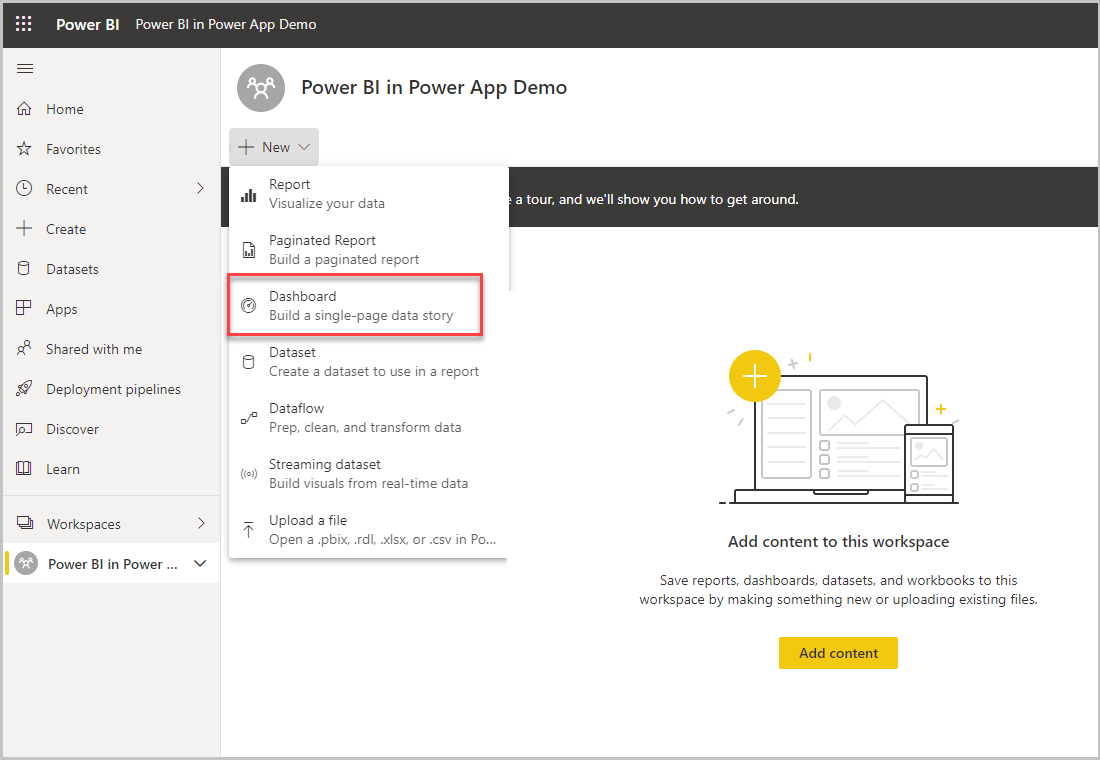Click the Datasets cylinder icon in sidebar
The width and height of the screenshot is (1100, 760).
(x=24, y=269)
